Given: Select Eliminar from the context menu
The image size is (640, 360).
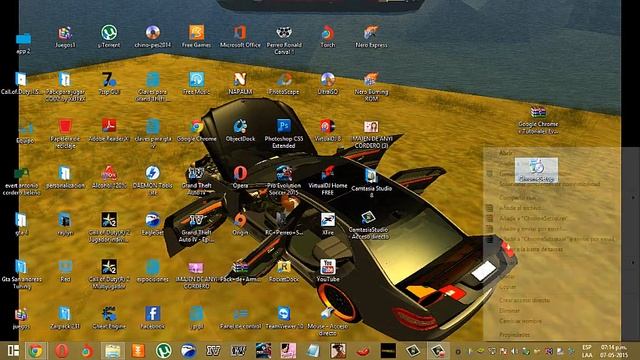Looking at the screenshot, I should tap(509, 311).
